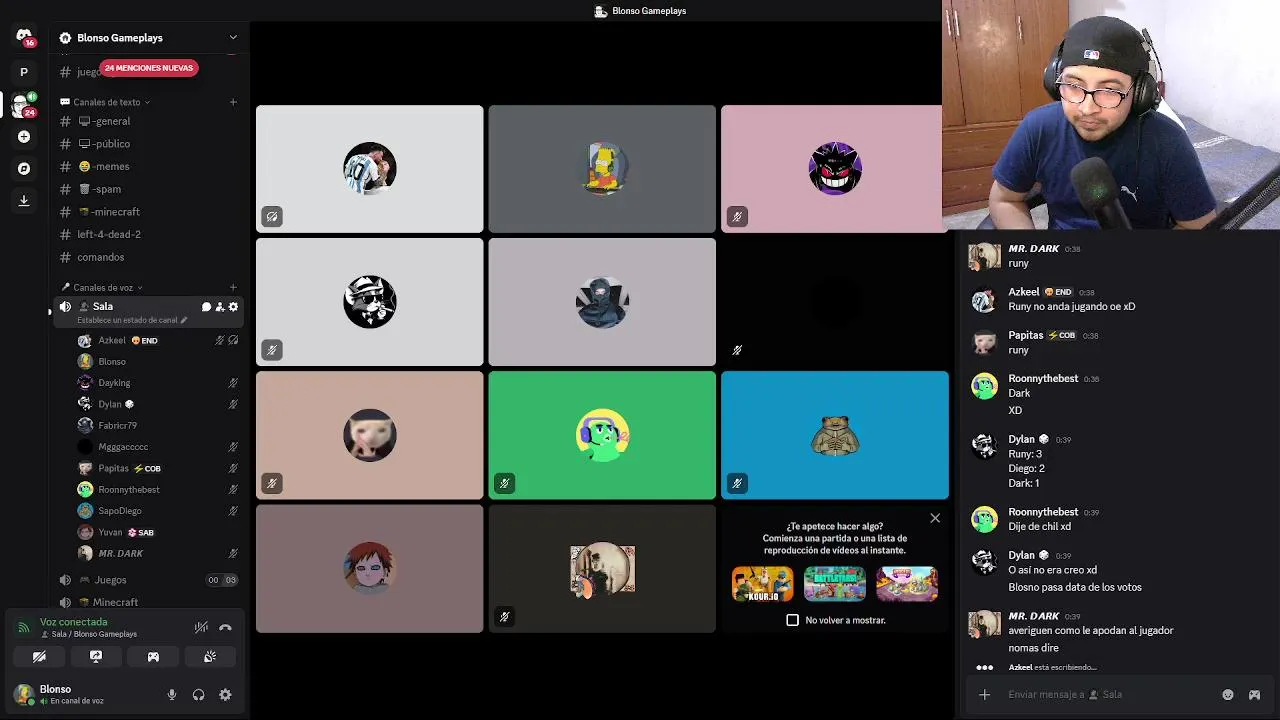This screenshot has height=720, width=1280.
Task: Open the -minecraft text channel
Action: (148, 212)
